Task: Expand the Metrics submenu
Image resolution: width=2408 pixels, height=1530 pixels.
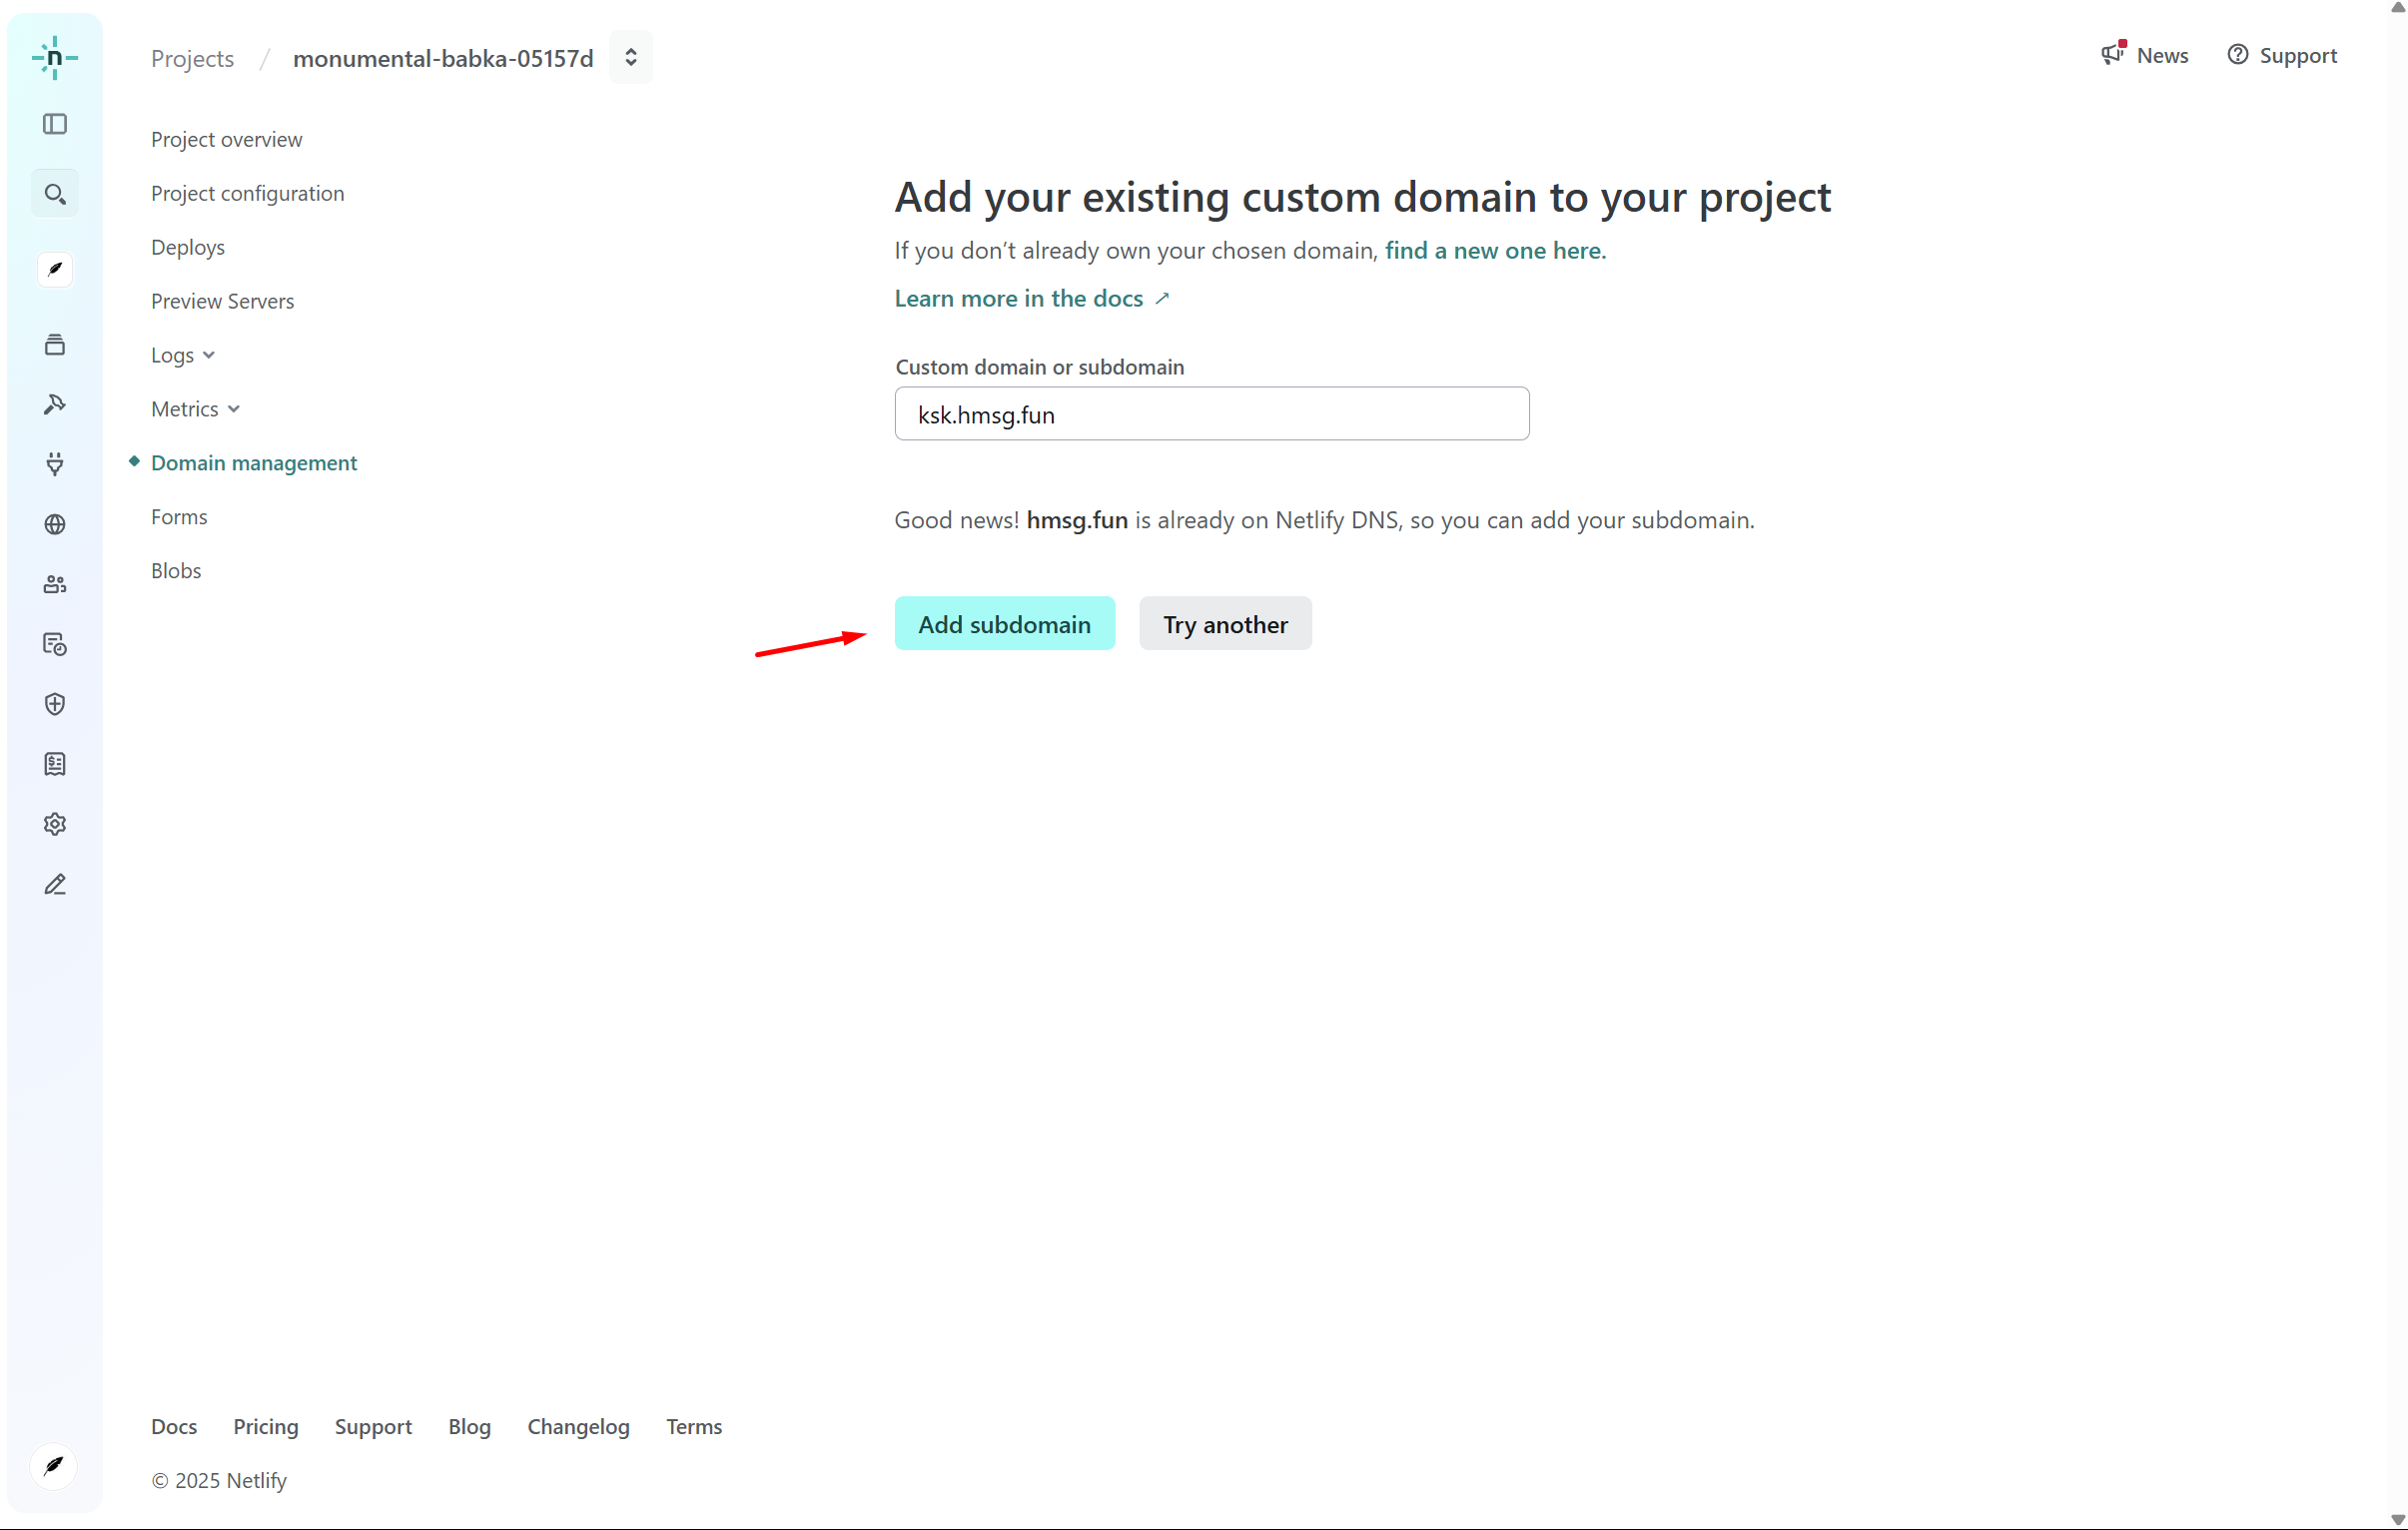Action: coord(195,409)
